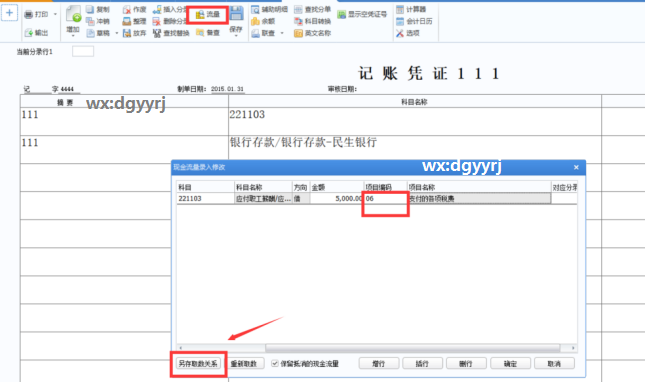The image size is (645, 383).
Task: Expand the 增加 dropdown arrow
Action: pyautogui.click(x=73, y=36)
